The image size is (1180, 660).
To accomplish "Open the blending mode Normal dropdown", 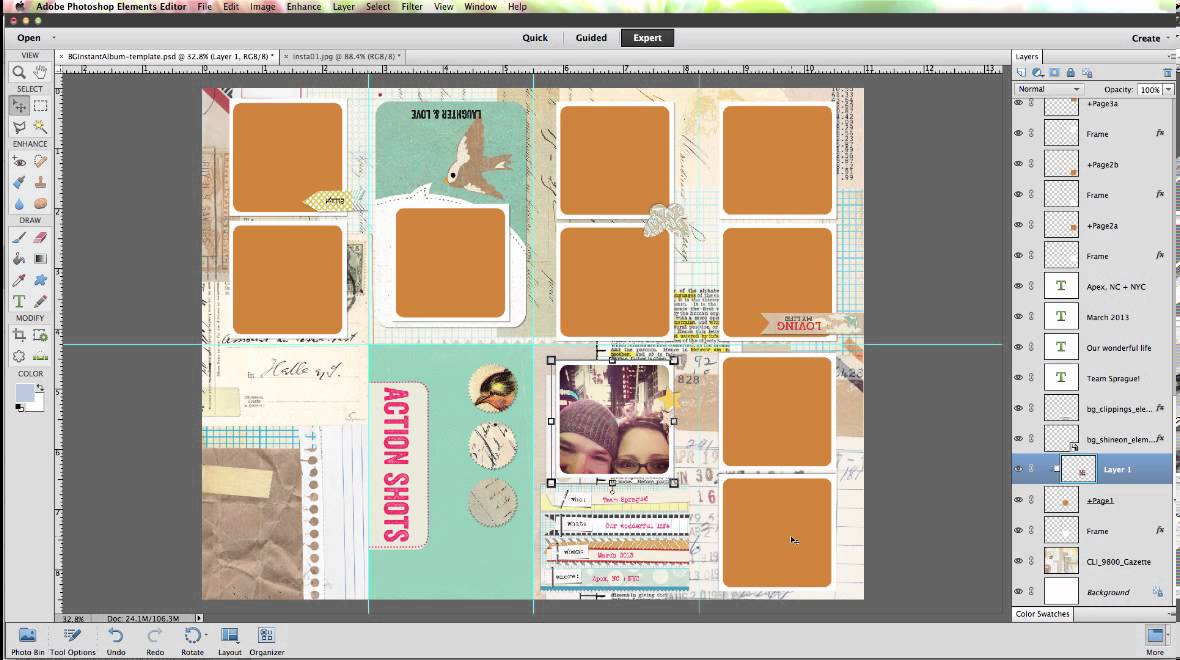I will 1048,89.
